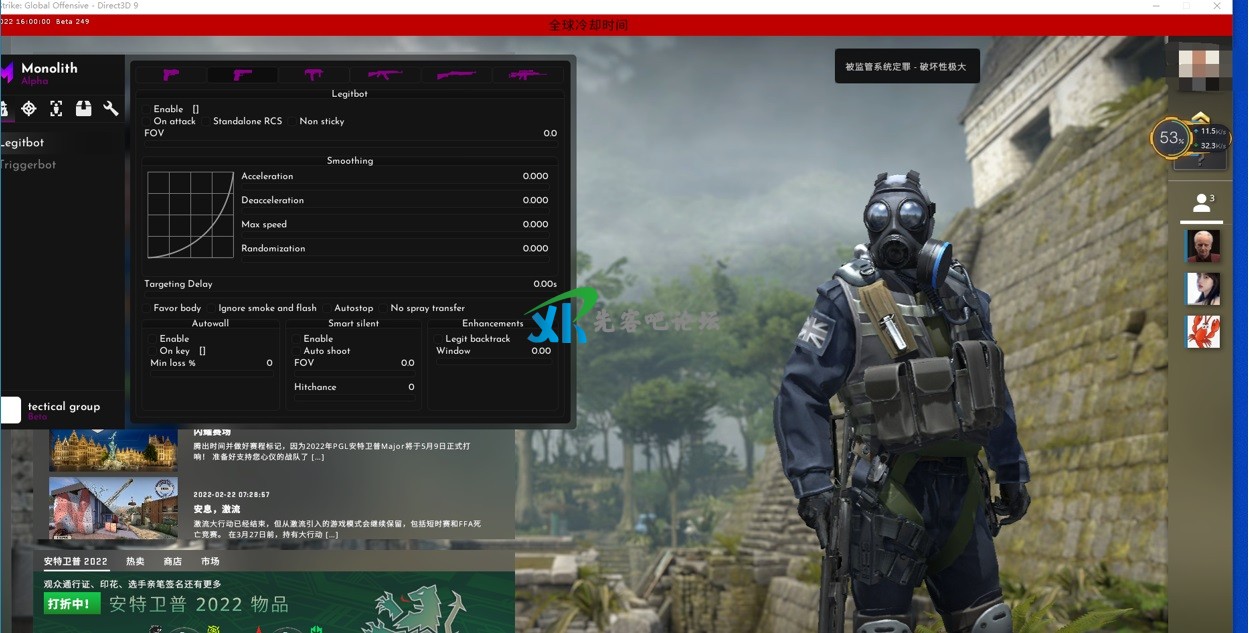Switch to the 市场 tab
The width and height of the screenshot is (1249, 633).
click(x=210, y=562)
